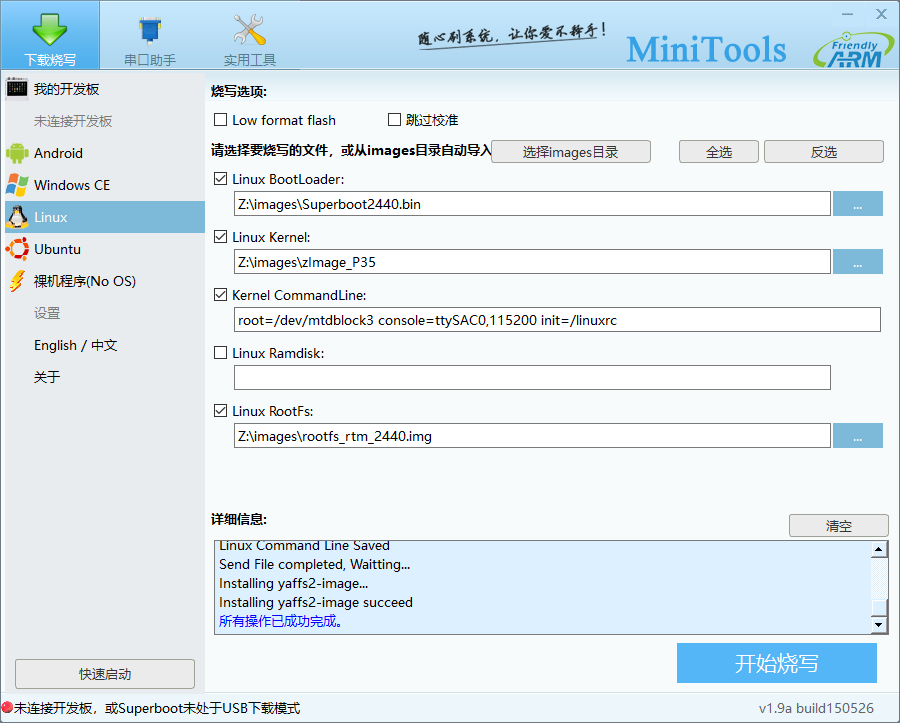Click 全选 select all button
This screenshot has width=900, height=723.
coord(719,151)
